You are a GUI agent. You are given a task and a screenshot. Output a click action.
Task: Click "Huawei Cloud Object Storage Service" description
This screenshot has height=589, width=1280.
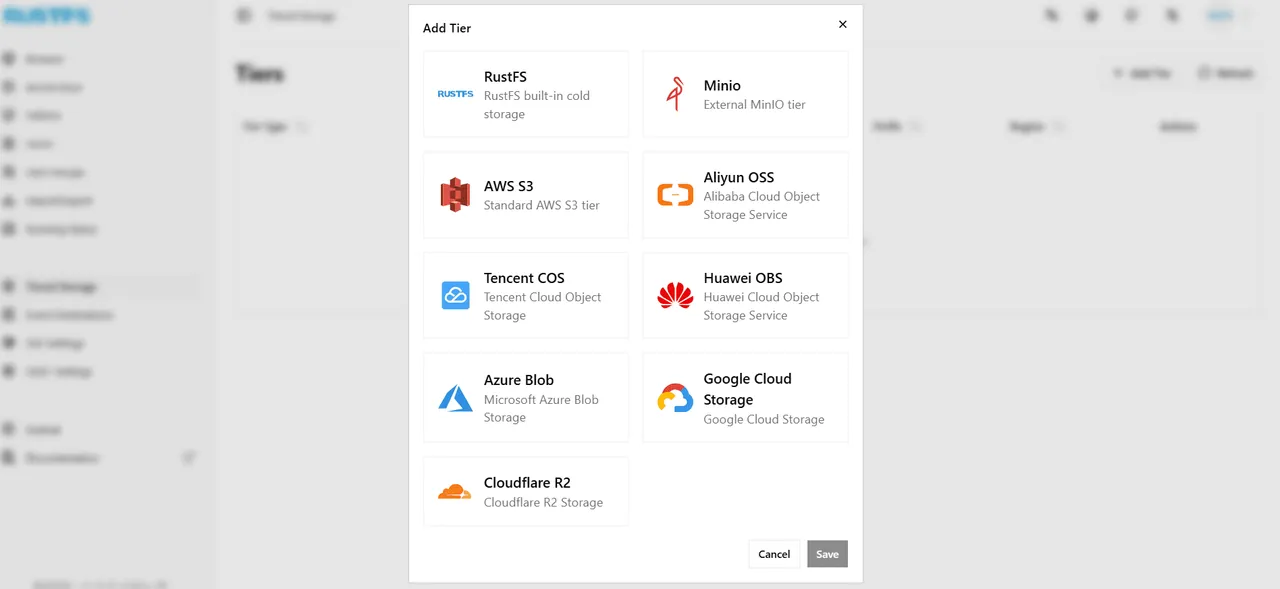pos(762,306)
